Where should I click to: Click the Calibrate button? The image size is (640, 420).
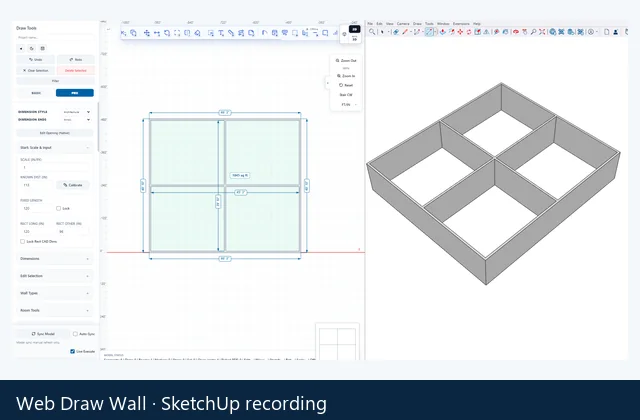click(x=73, y=185)
